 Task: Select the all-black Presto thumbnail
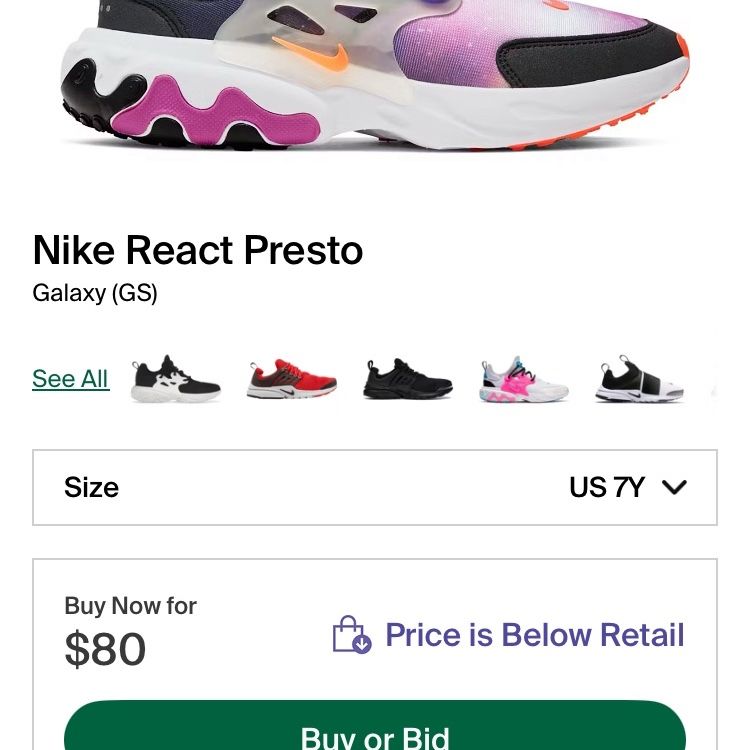point(408,379)
